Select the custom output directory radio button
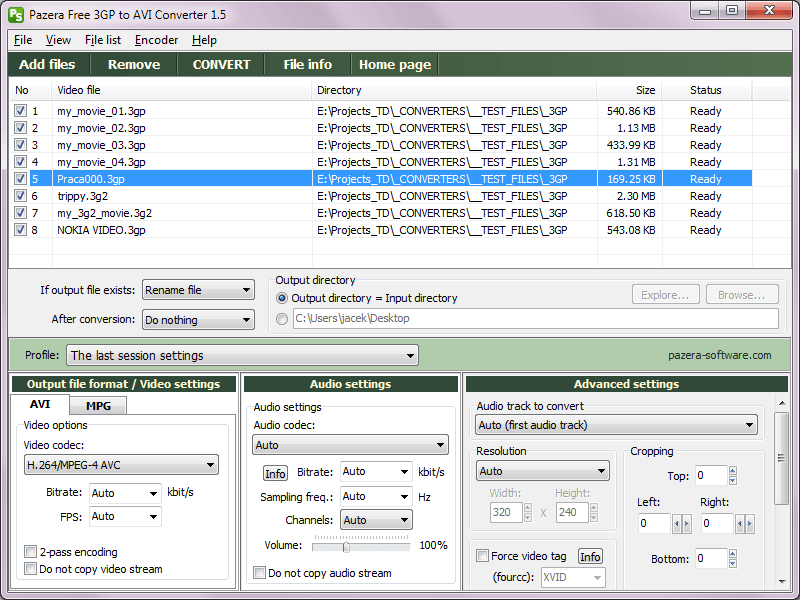Screen dimensions: 800x600 click(x=282, y=318)
